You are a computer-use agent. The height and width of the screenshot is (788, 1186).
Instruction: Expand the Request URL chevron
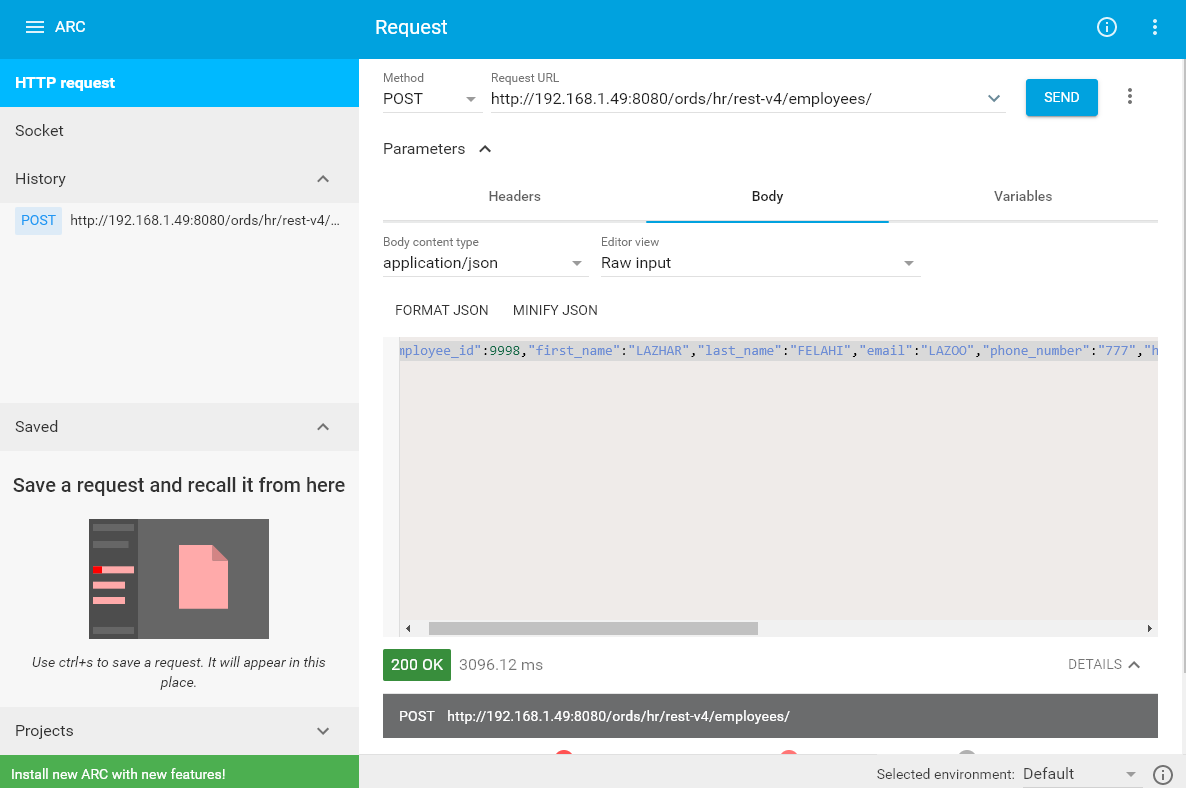994,99
